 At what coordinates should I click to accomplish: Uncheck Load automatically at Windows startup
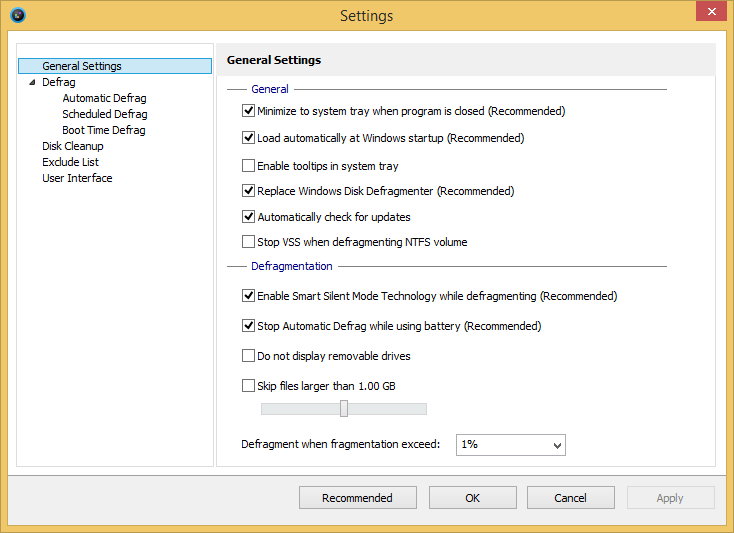coord(249,138)
